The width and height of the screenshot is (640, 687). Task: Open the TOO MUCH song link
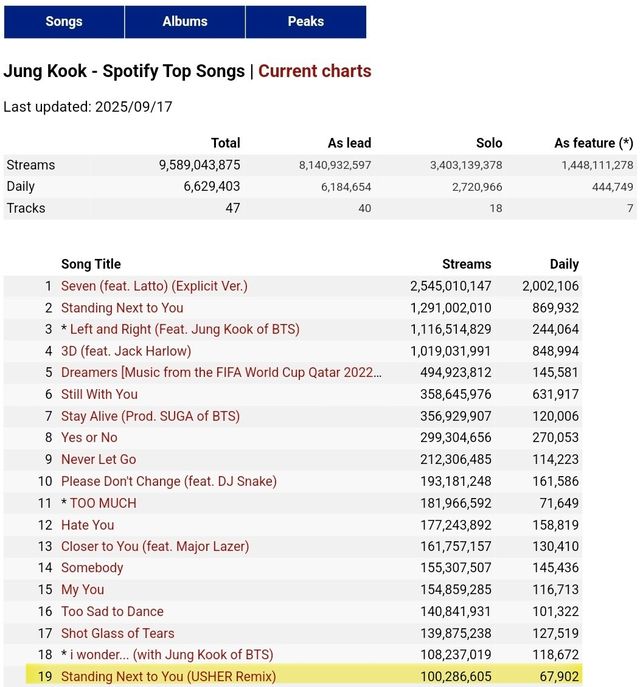tap(104, 503)
